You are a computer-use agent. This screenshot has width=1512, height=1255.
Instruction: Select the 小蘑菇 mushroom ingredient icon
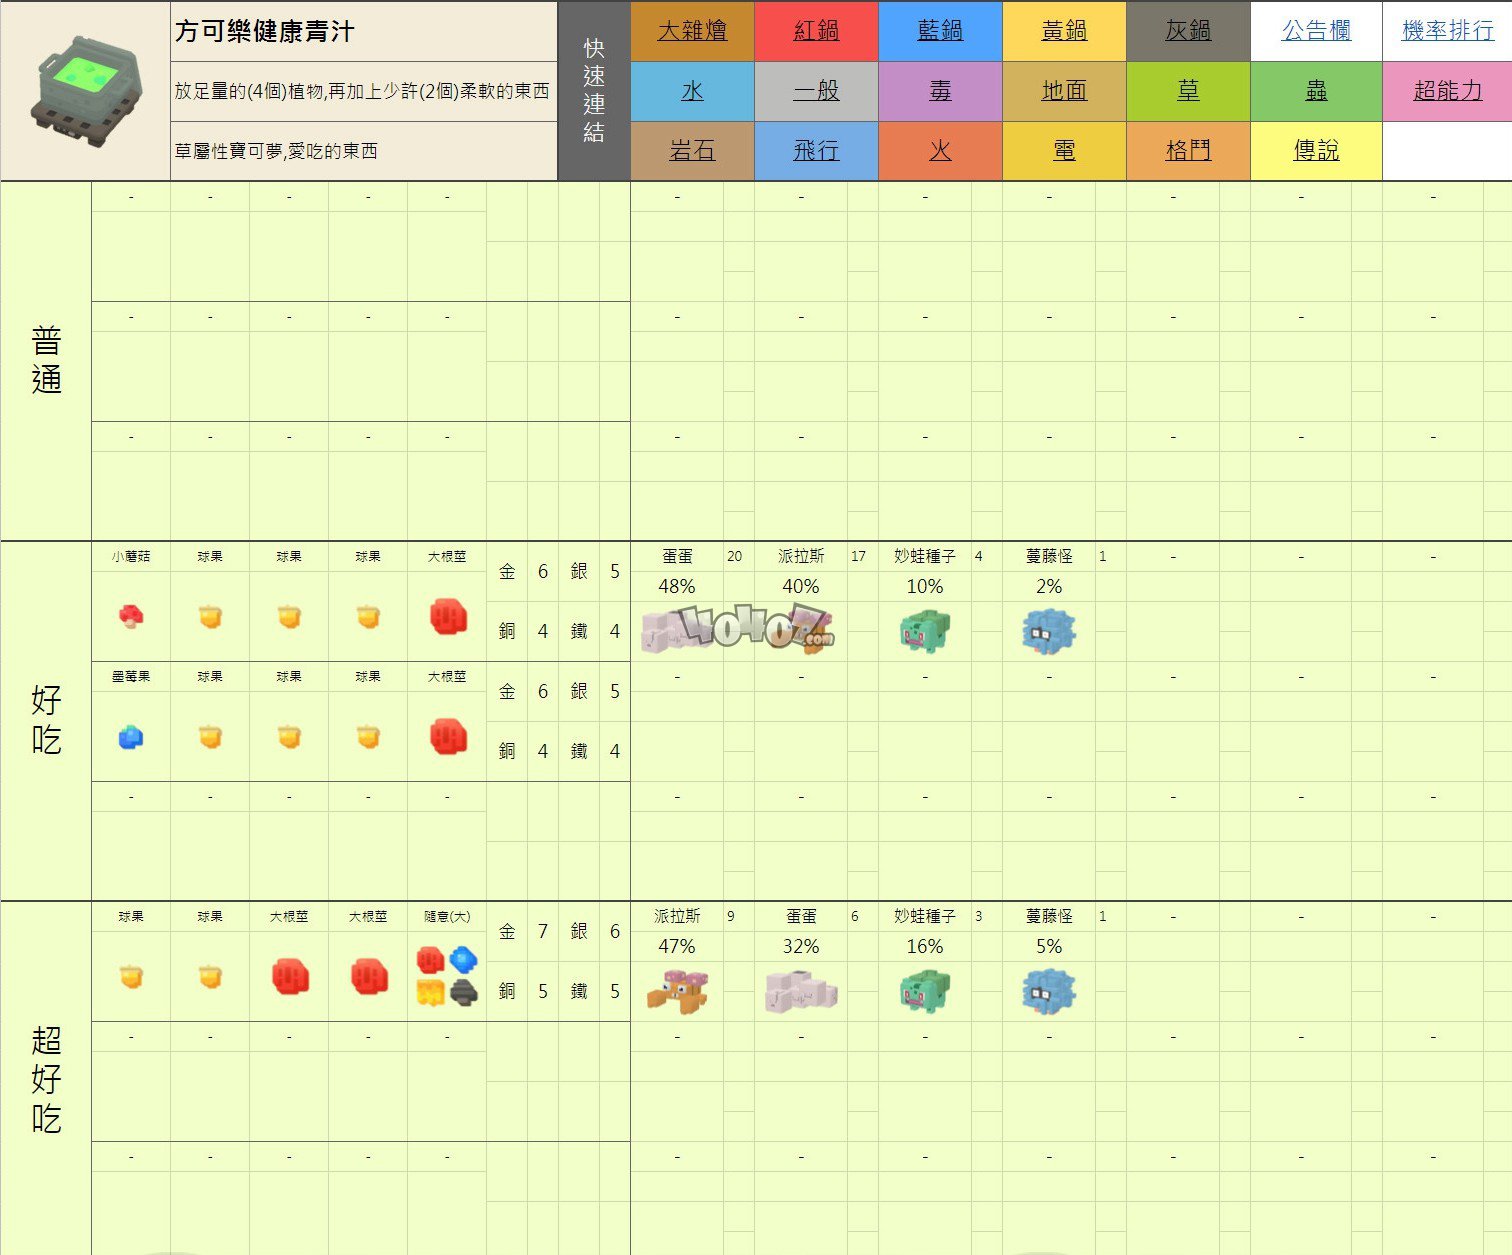pos(131,616)
